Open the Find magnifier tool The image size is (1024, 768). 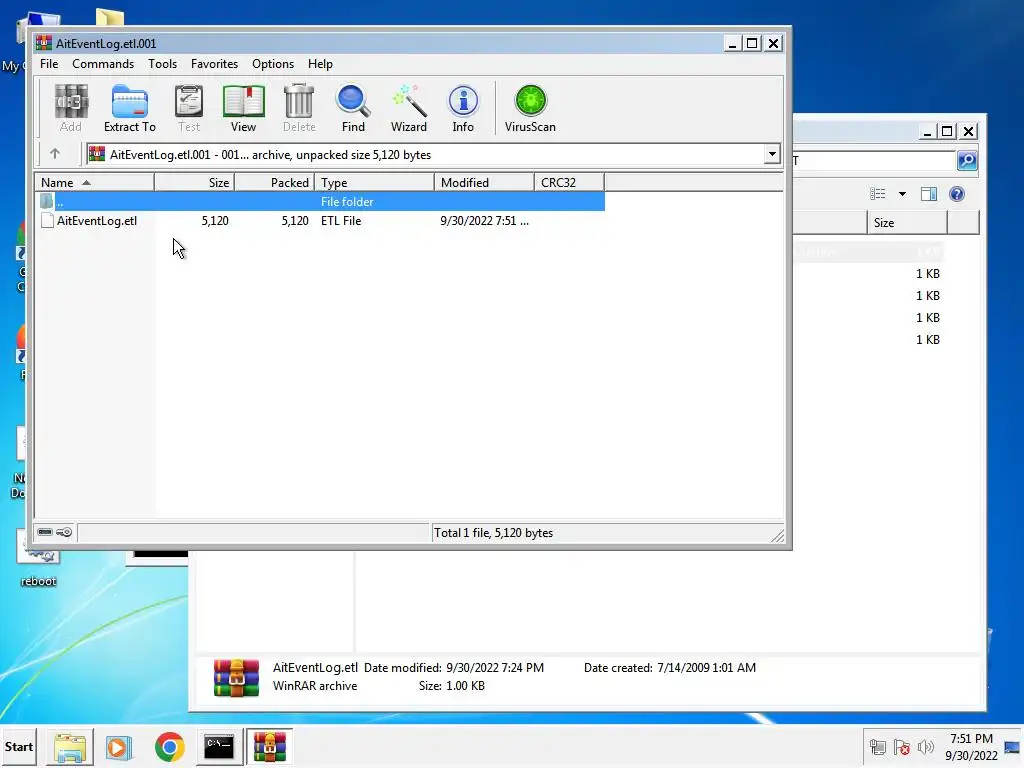pyautogui.click(x=353, y=108)
